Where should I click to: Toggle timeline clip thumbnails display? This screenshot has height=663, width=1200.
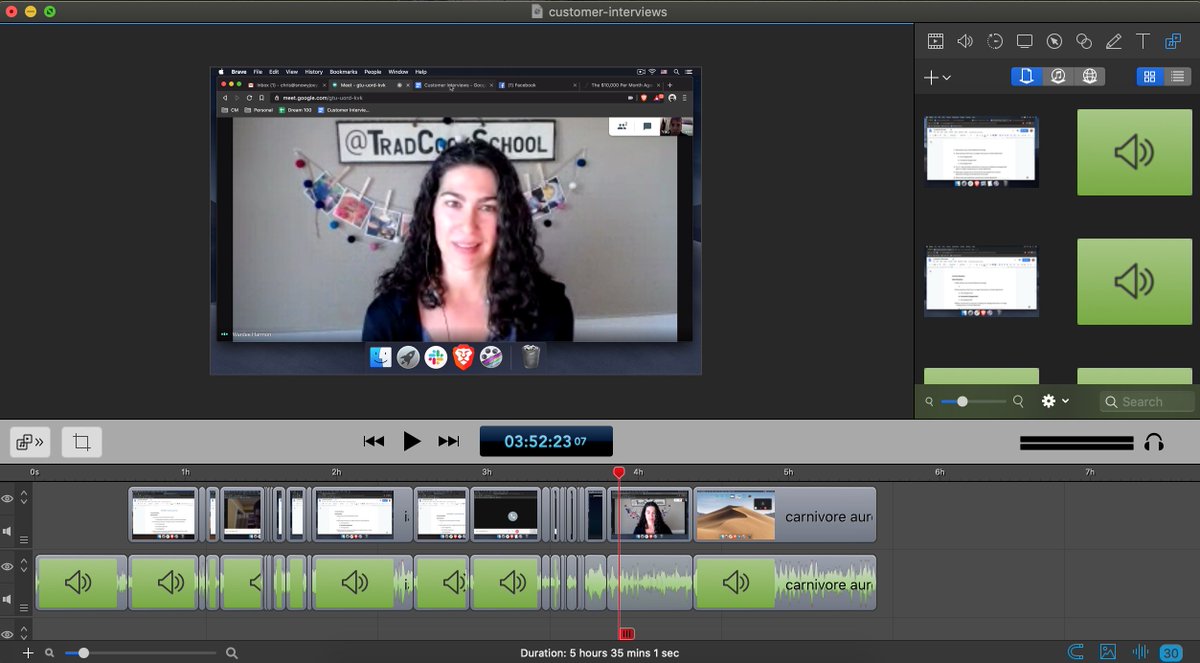[1108, 652]
